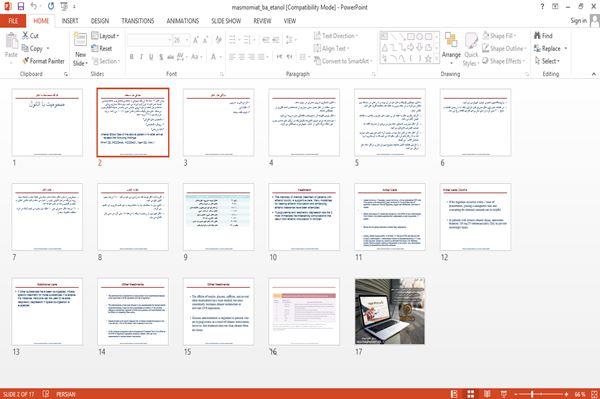Click spell check icon in status bar
The image size is (600, 399).
pyautogui.click(x=46, y=394)
